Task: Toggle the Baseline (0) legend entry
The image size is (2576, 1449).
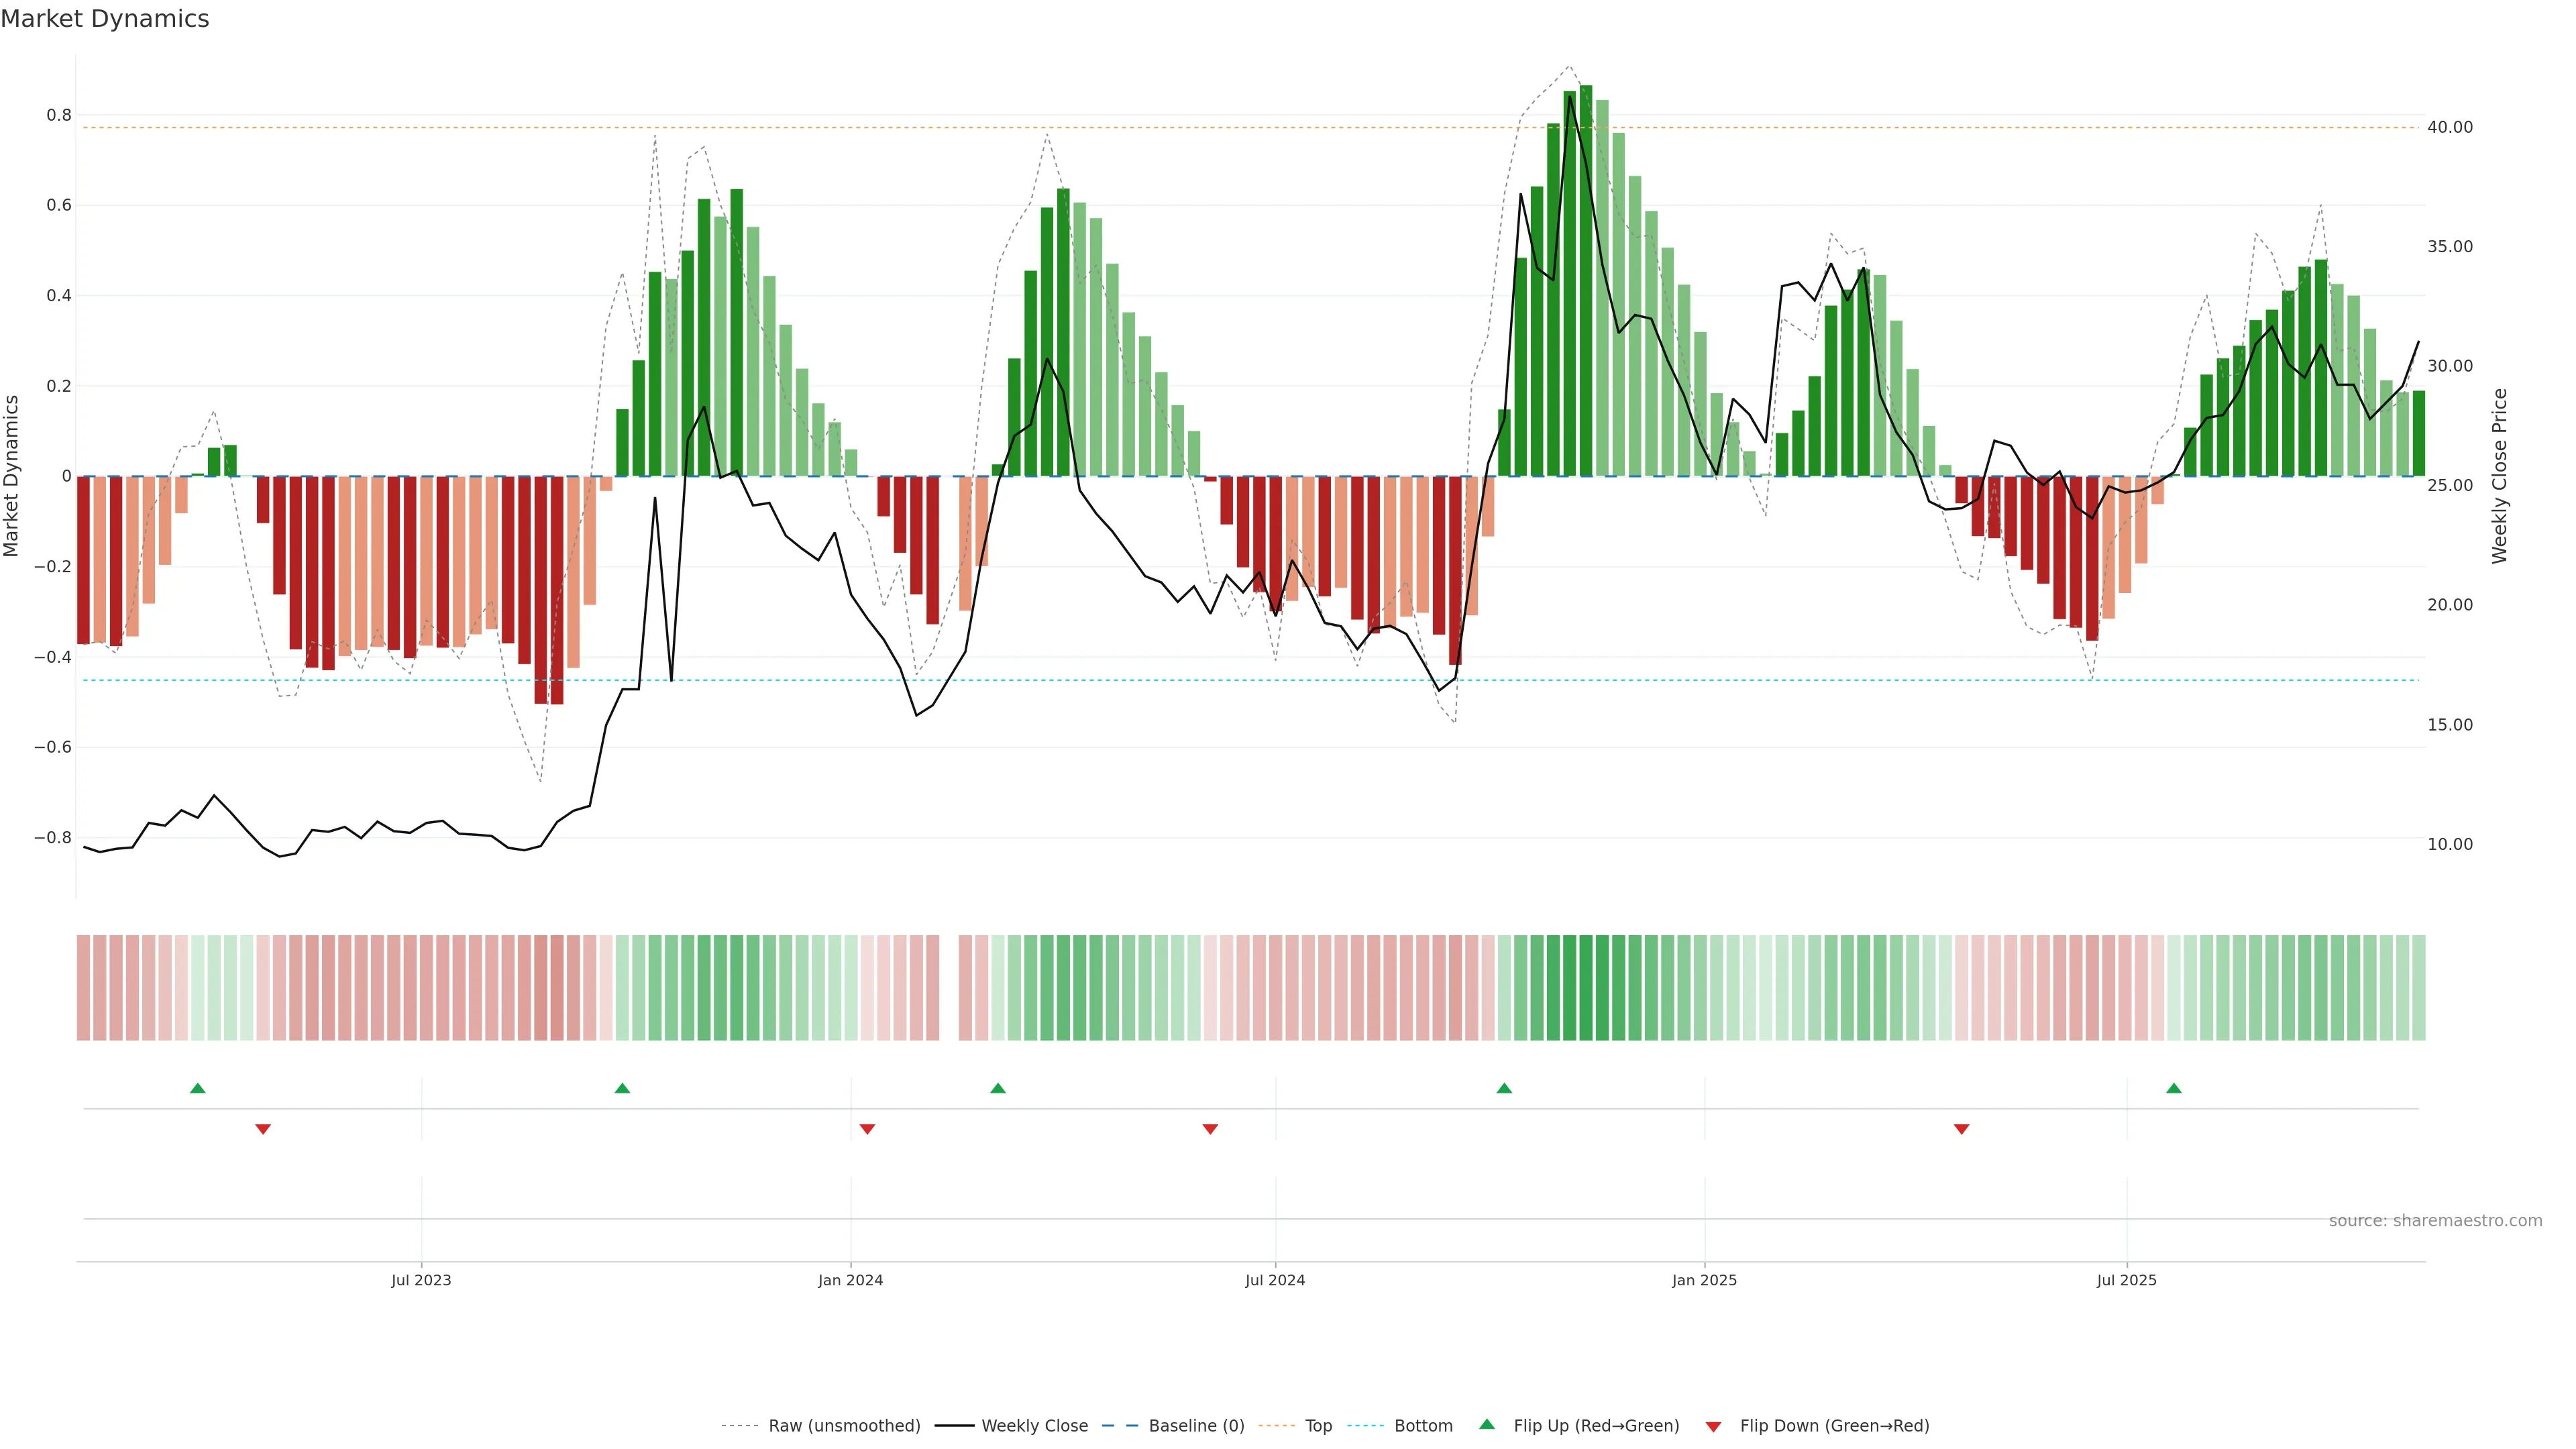Action: (x=1196, y=1425)
